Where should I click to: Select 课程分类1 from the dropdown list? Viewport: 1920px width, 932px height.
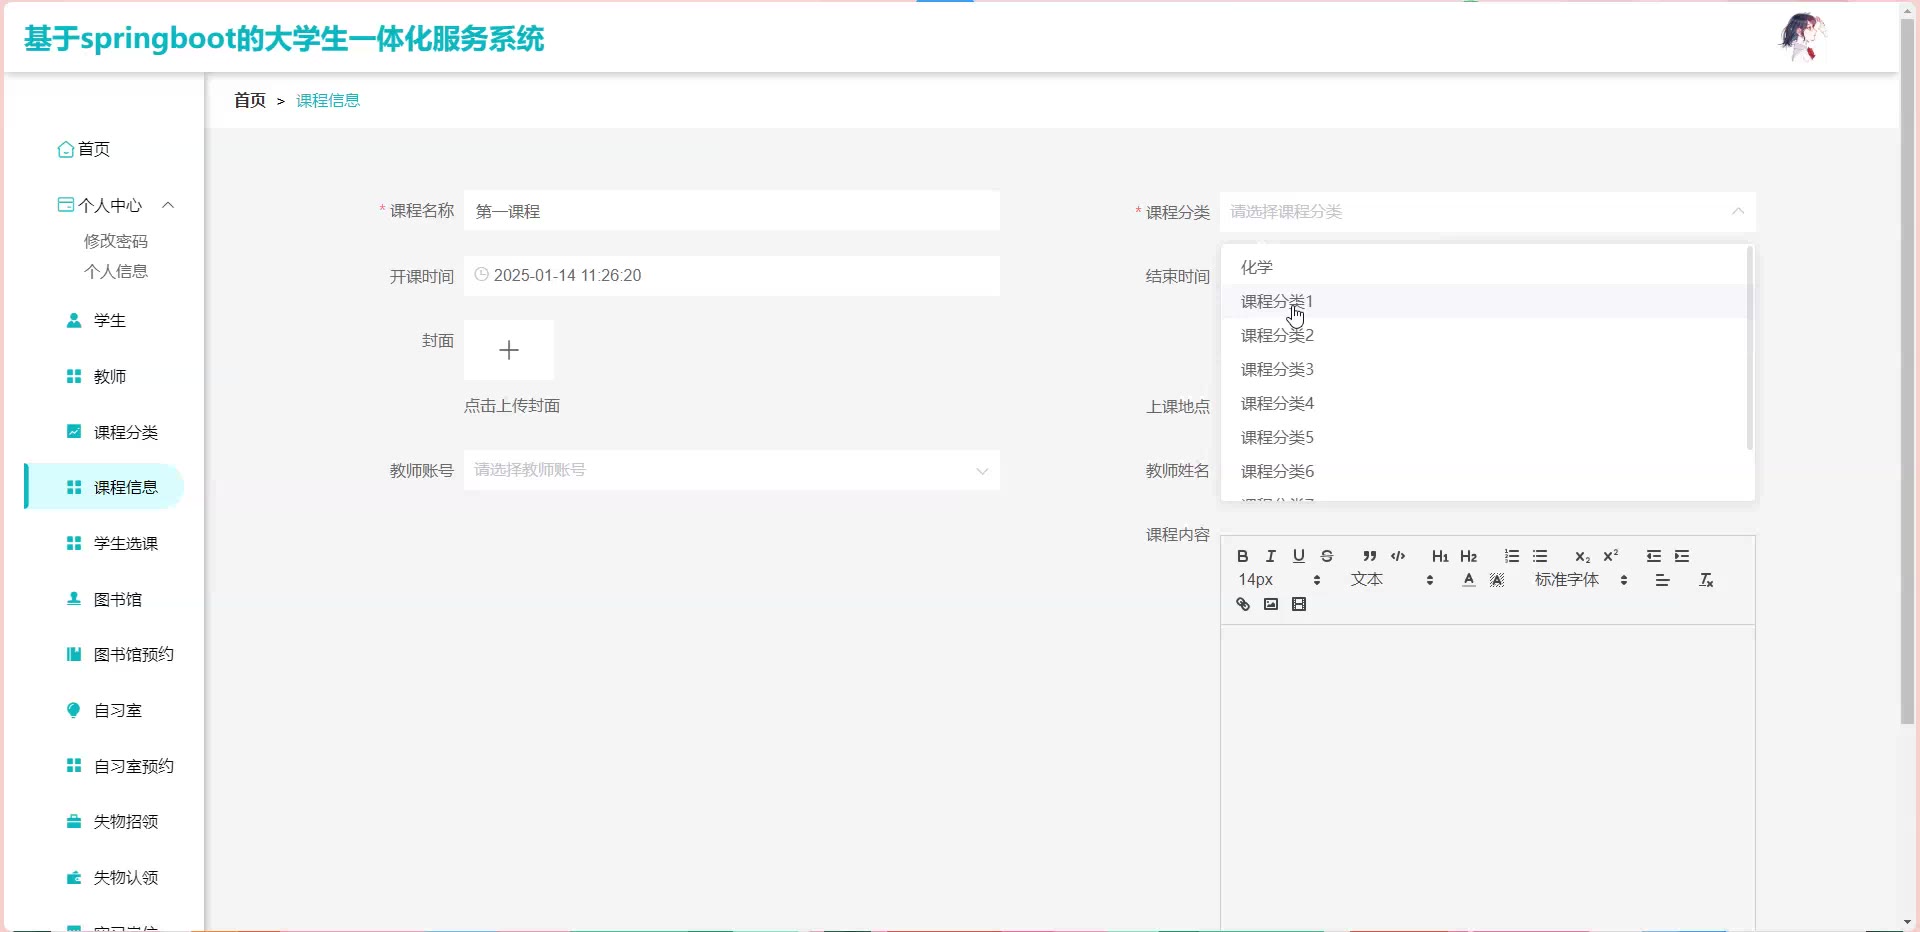pos(1277,301)
